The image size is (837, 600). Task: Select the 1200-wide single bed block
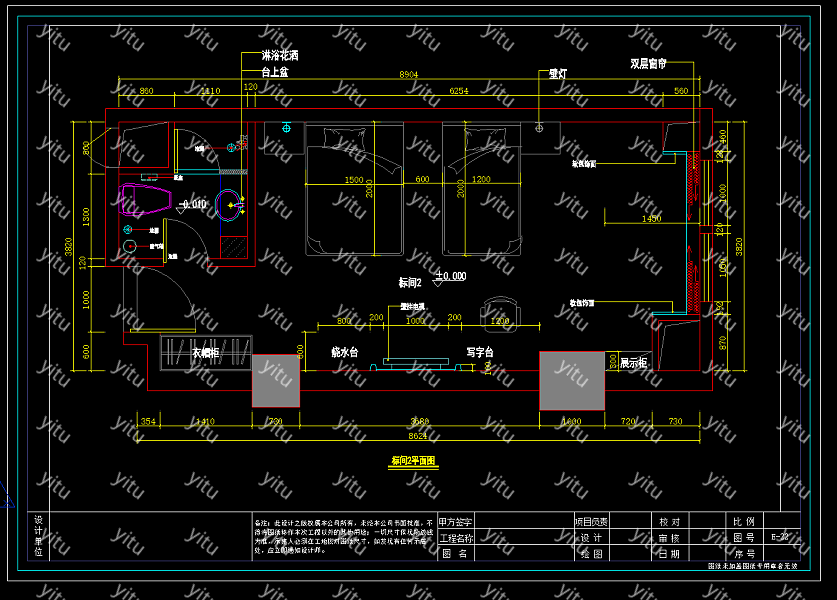481,190
